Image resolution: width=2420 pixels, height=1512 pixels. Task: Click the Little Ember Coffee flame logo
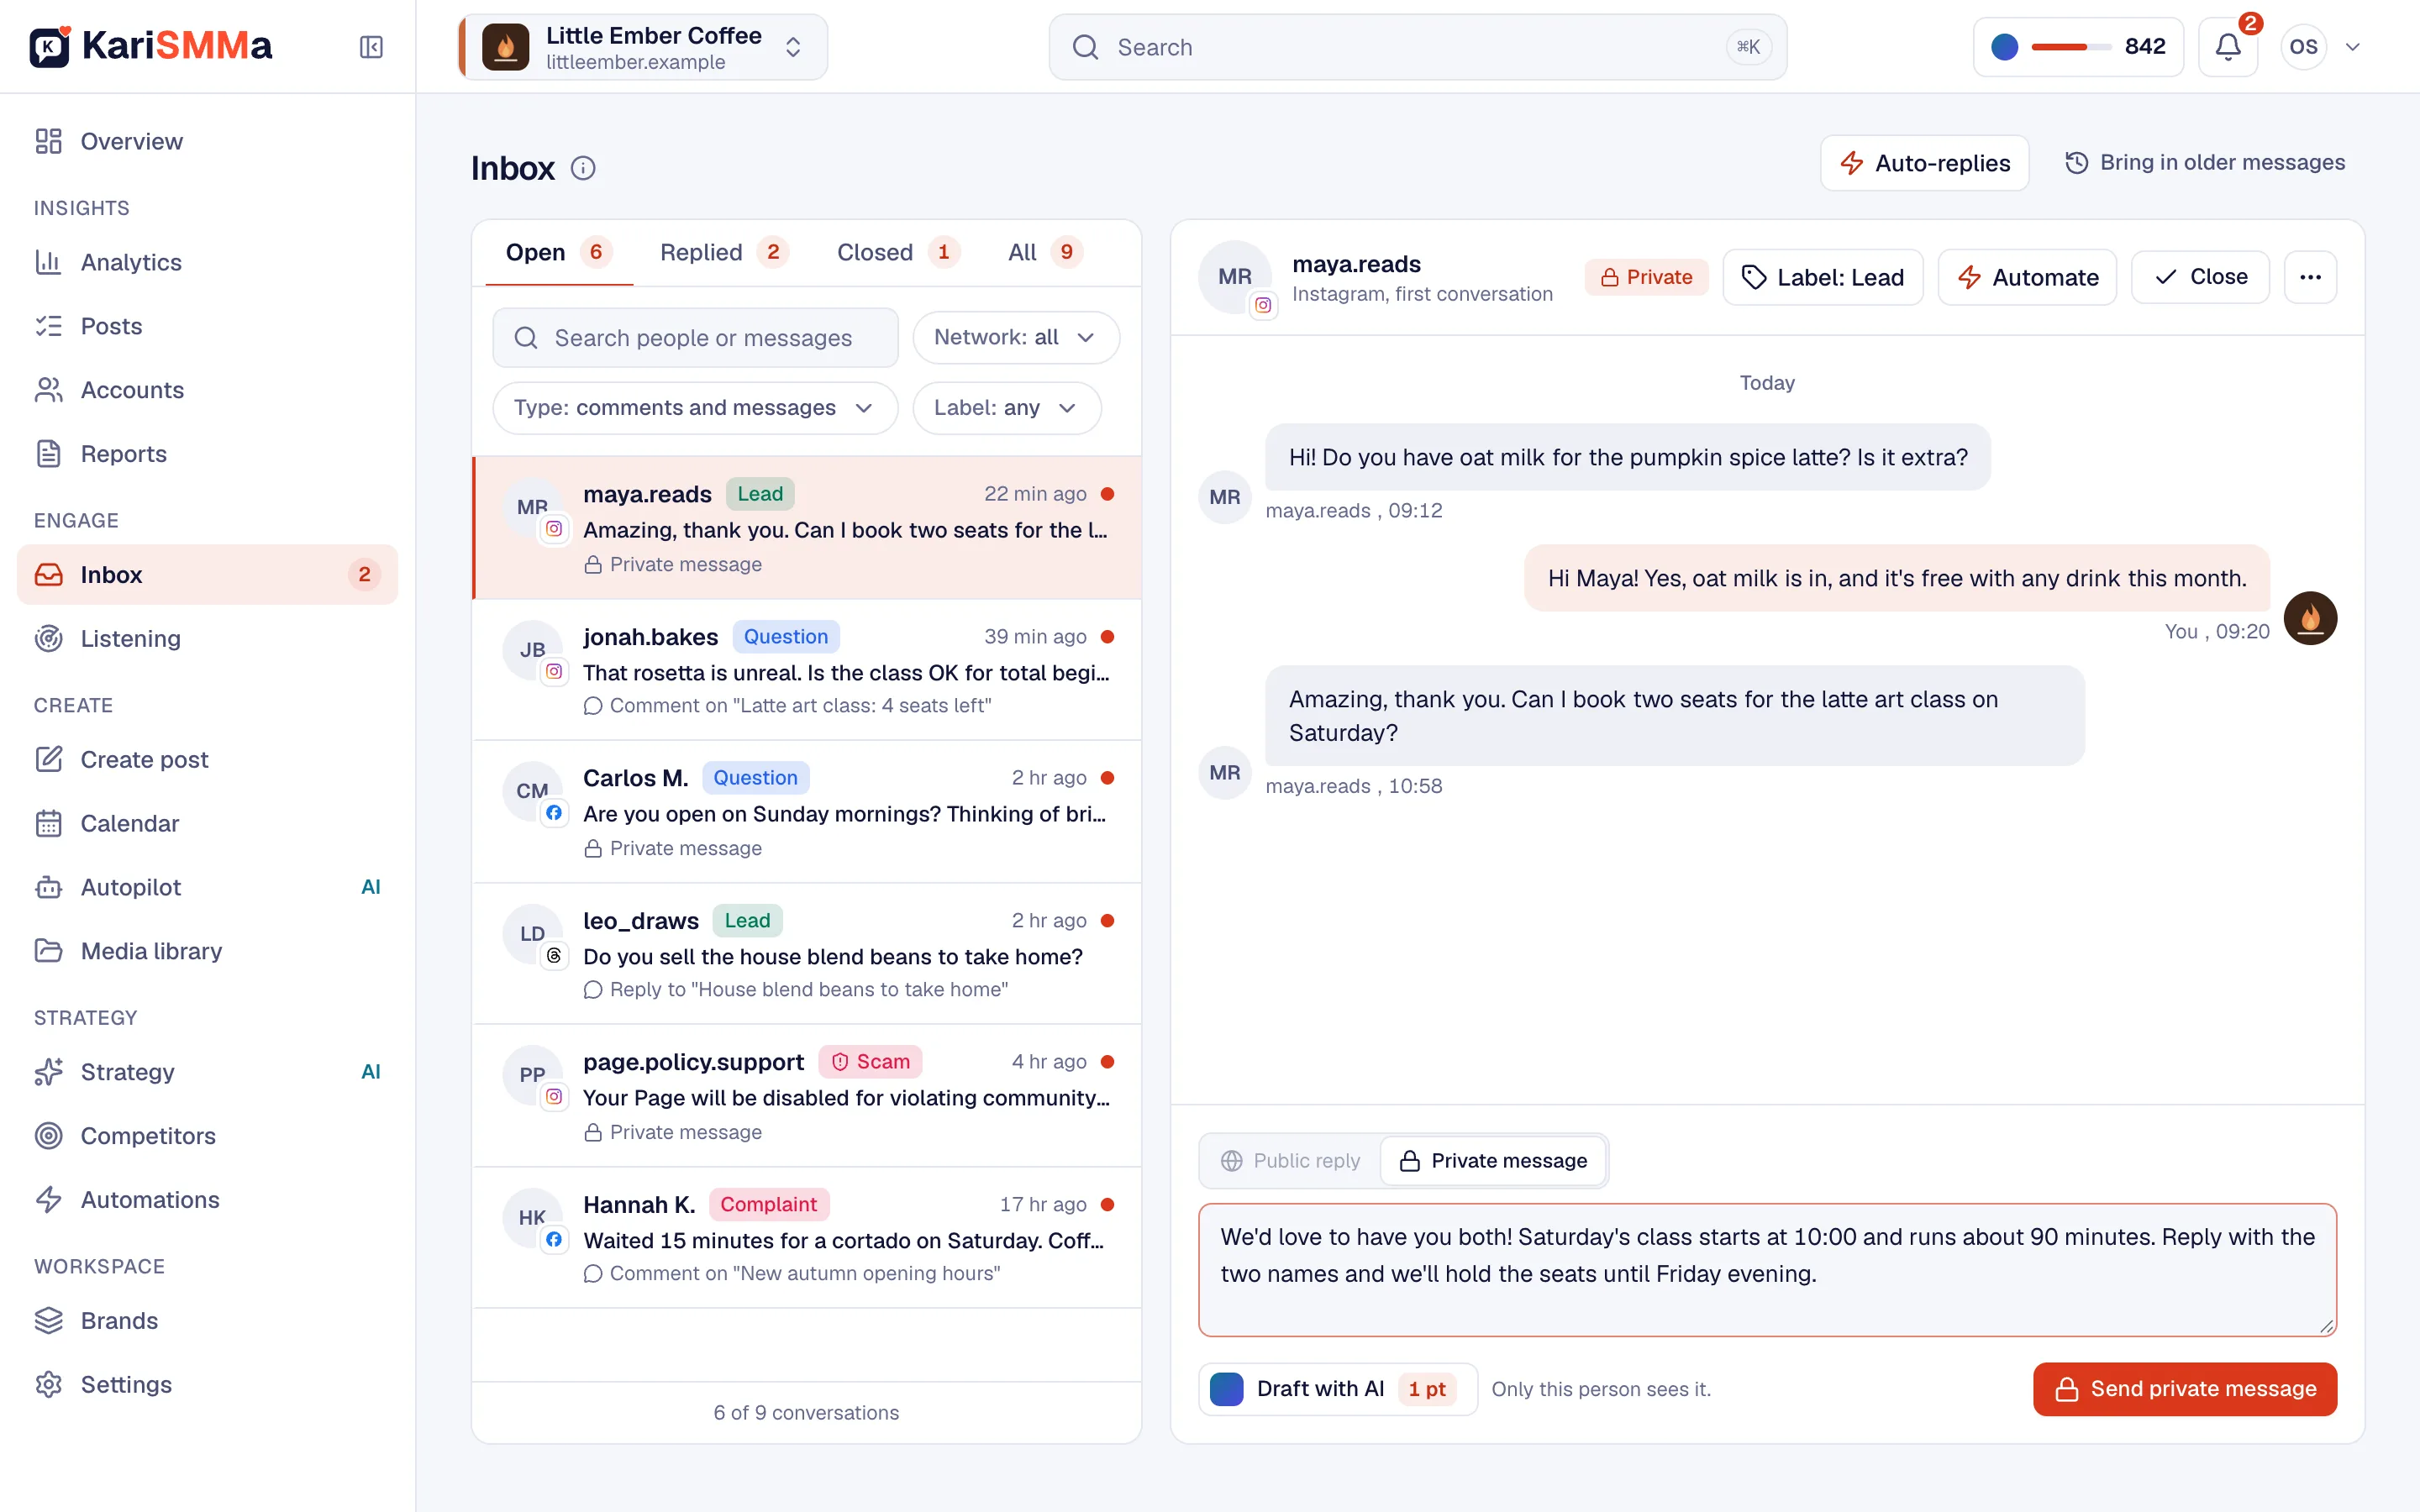506,47
